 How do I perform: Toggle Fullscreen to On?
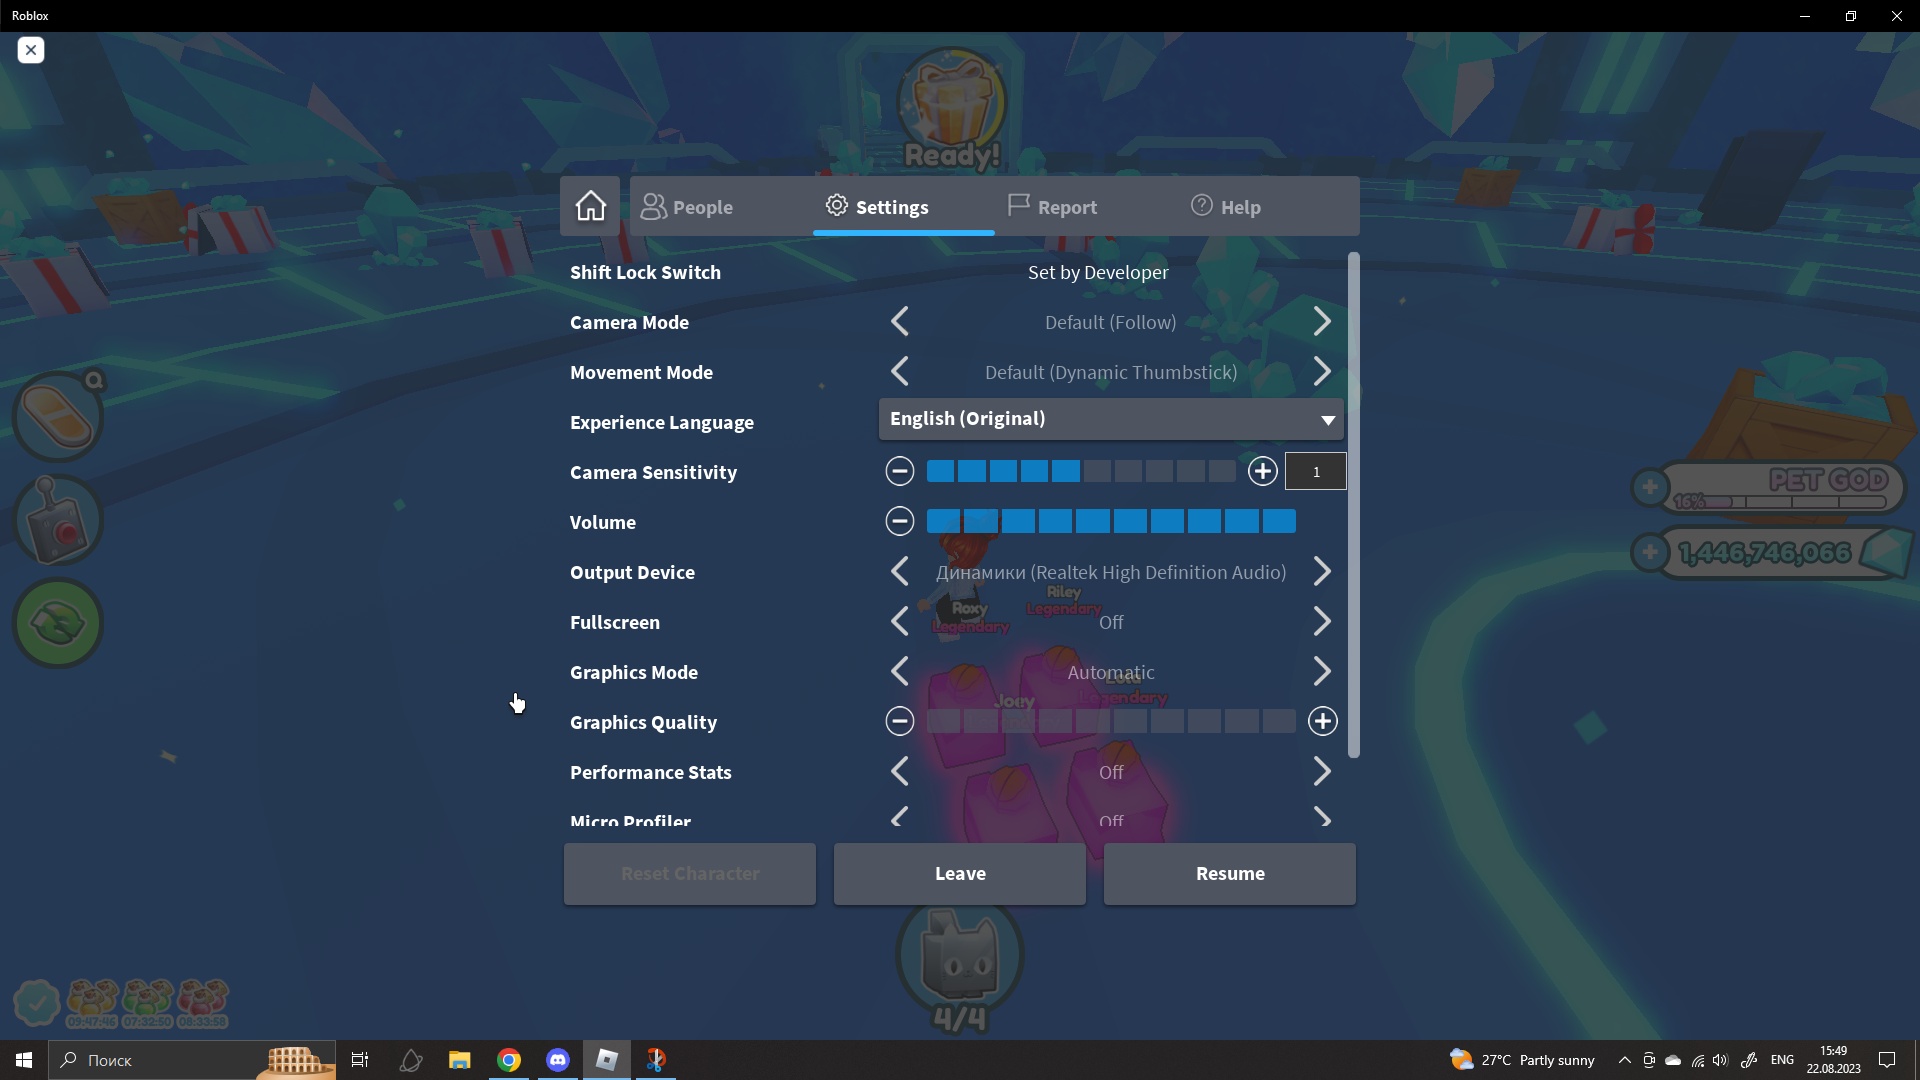coord(1323,621)
